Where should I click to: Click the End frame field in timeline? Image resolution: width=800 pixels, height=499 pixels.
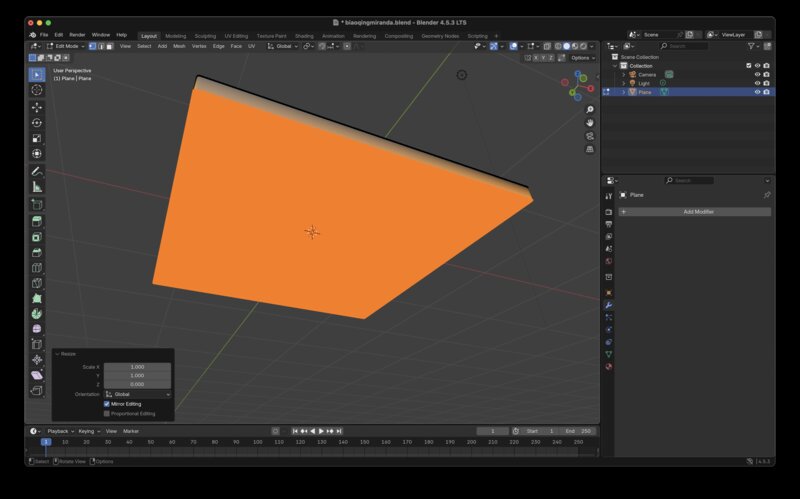click(x=577, y=430)
